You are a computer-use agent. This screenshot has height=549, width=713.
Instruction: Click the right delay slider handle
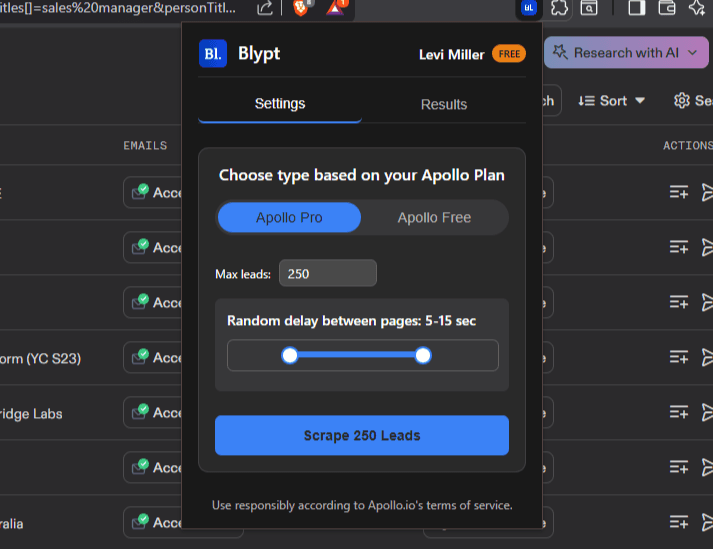423,355
